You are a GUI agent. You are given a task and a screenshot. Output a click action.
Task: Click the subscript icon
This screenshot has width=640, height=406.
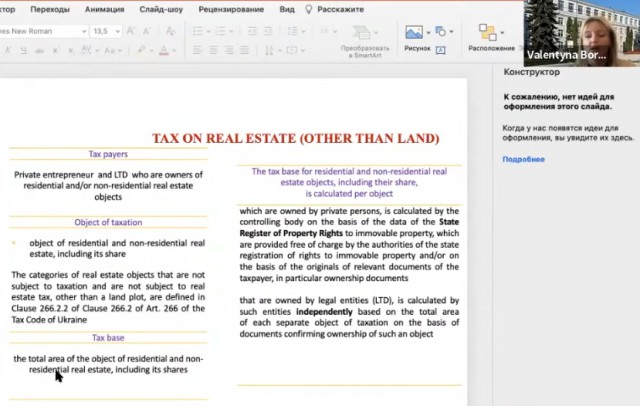[71, 51]
